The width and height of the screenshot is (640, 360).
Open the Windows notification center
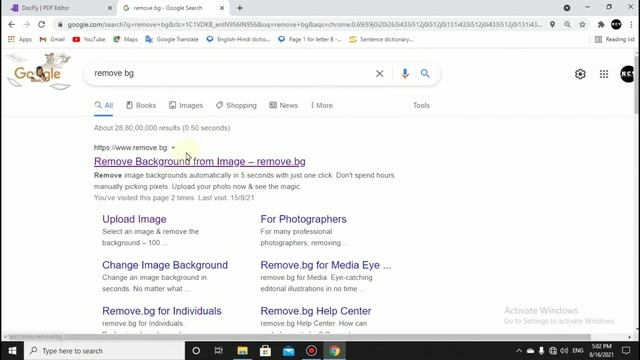point(626,351)
